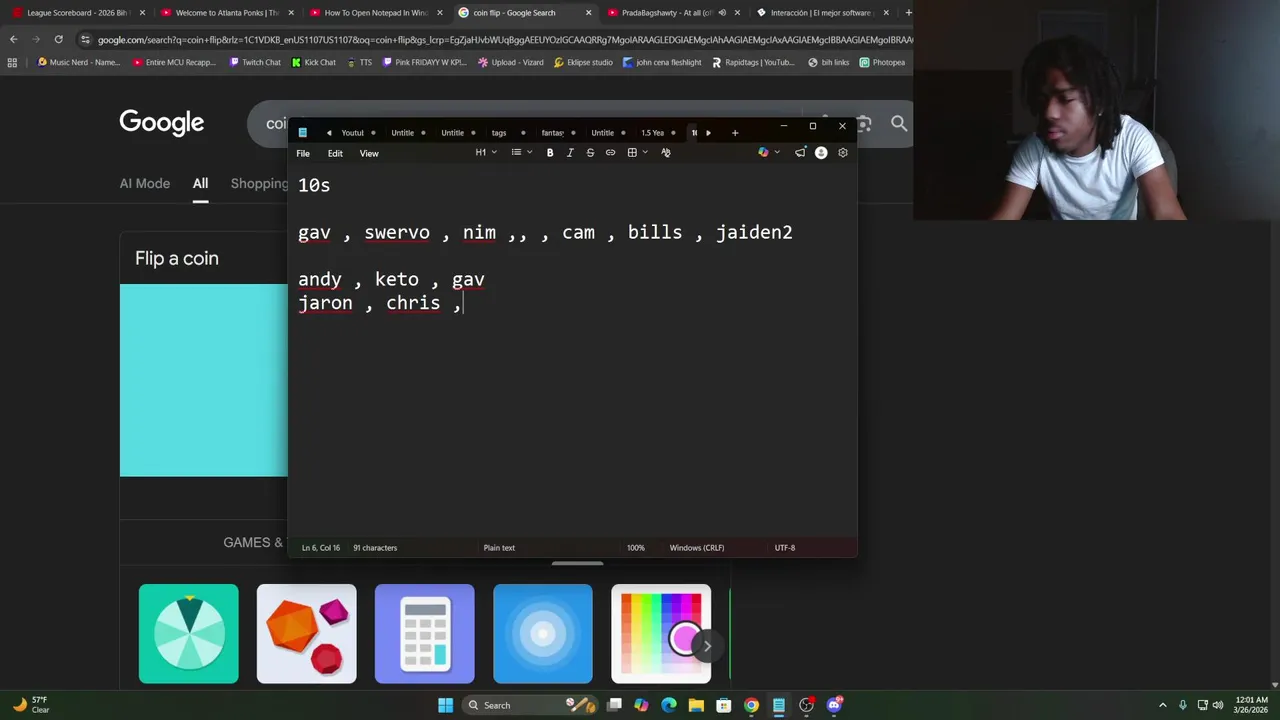
Task: Open the Plain text format selector
Action: point(499,548)
